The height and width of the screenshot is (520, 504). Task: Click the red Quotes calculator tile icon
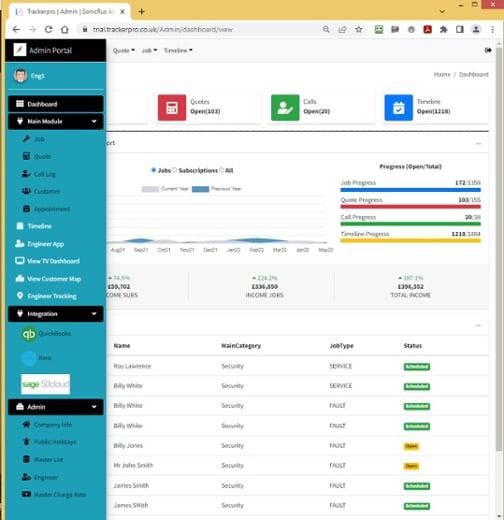(x=172, y=108)
